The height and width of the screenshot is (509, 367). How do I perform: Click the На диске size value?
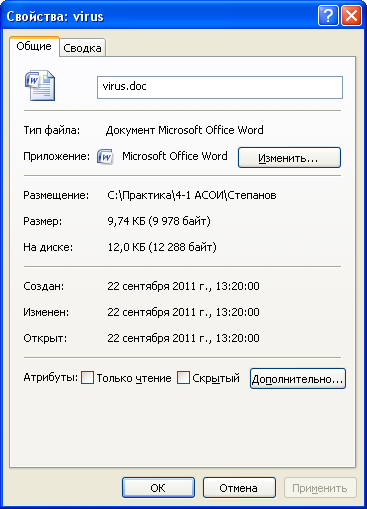click(162, 247)
